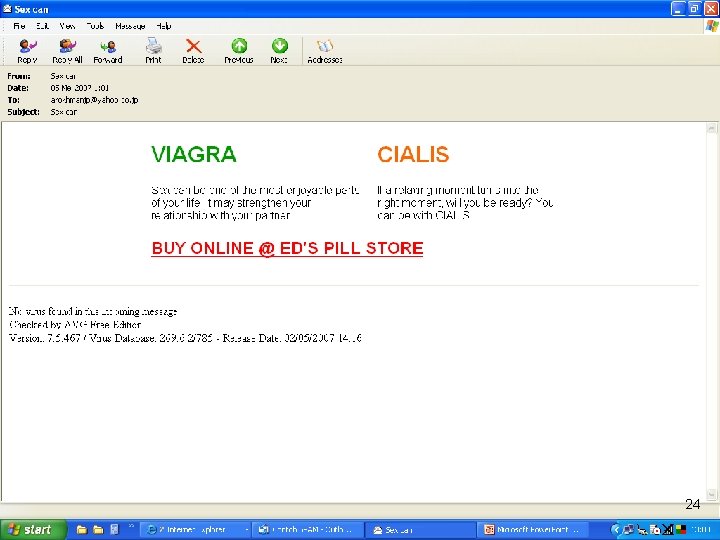Open the Windows Start menu
This screenshot has width=720, height=540.
pos(32,530)
